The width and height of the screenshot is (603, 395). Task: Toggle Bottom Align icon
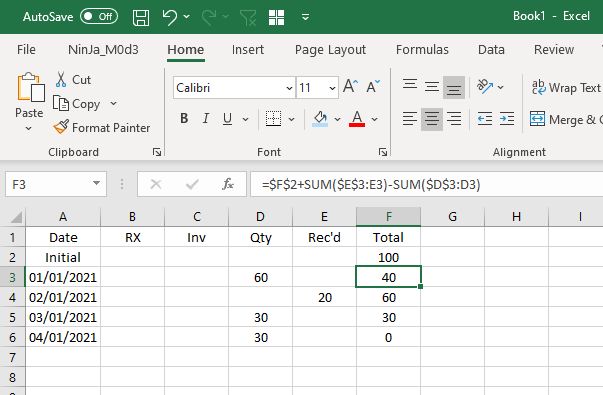[x=454, y=88]
